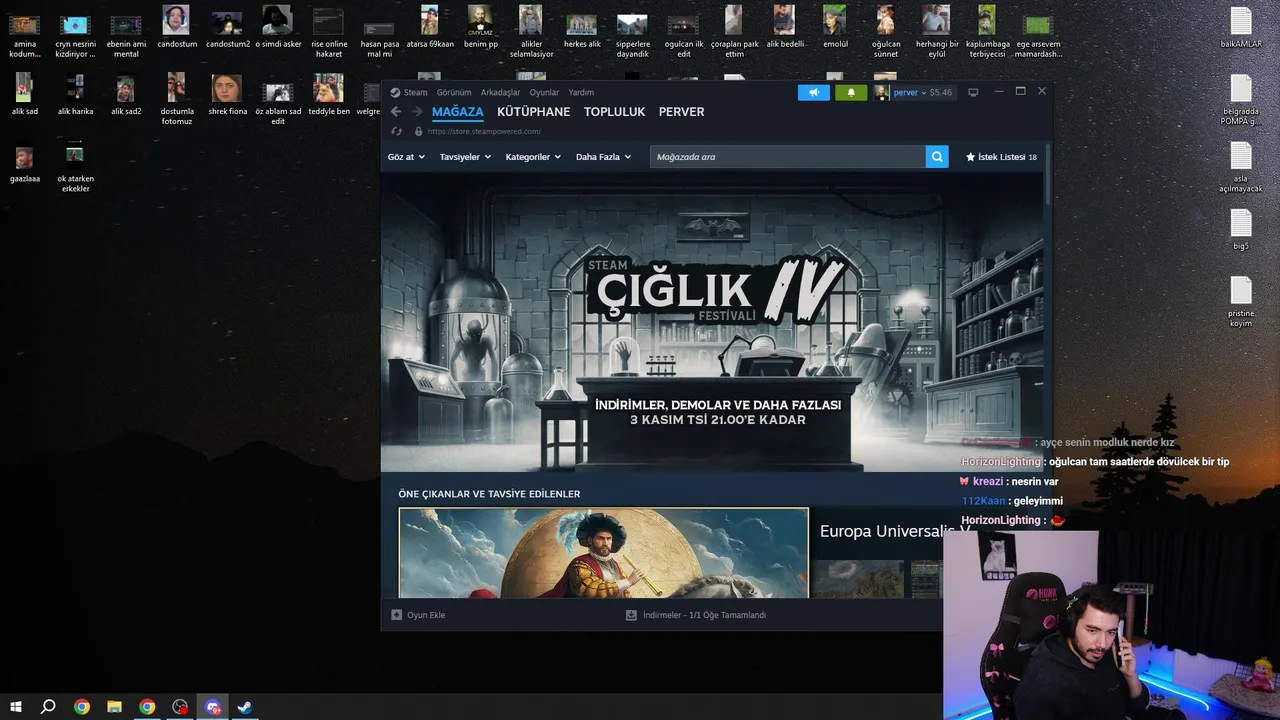Select the 'teddyle ben' desktop image

pos(329,95)
